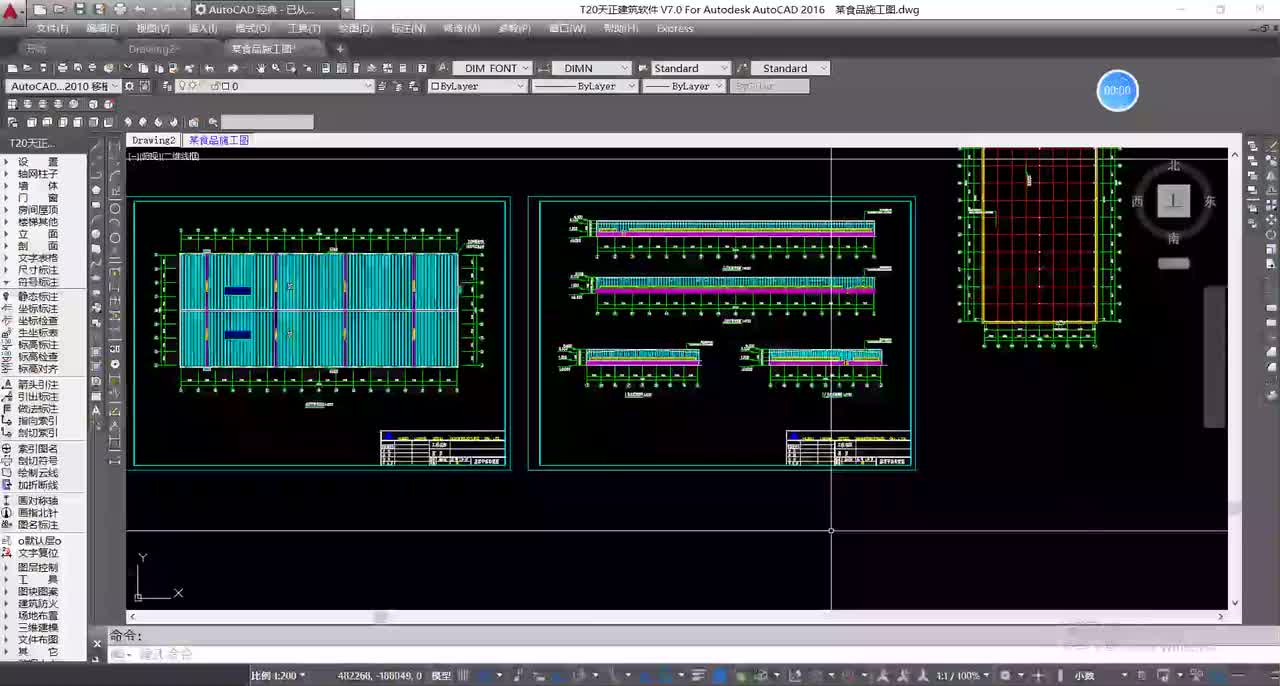Open 标注(N) menu
Viewport: 1280px width, 686px height.
[408, 29]
